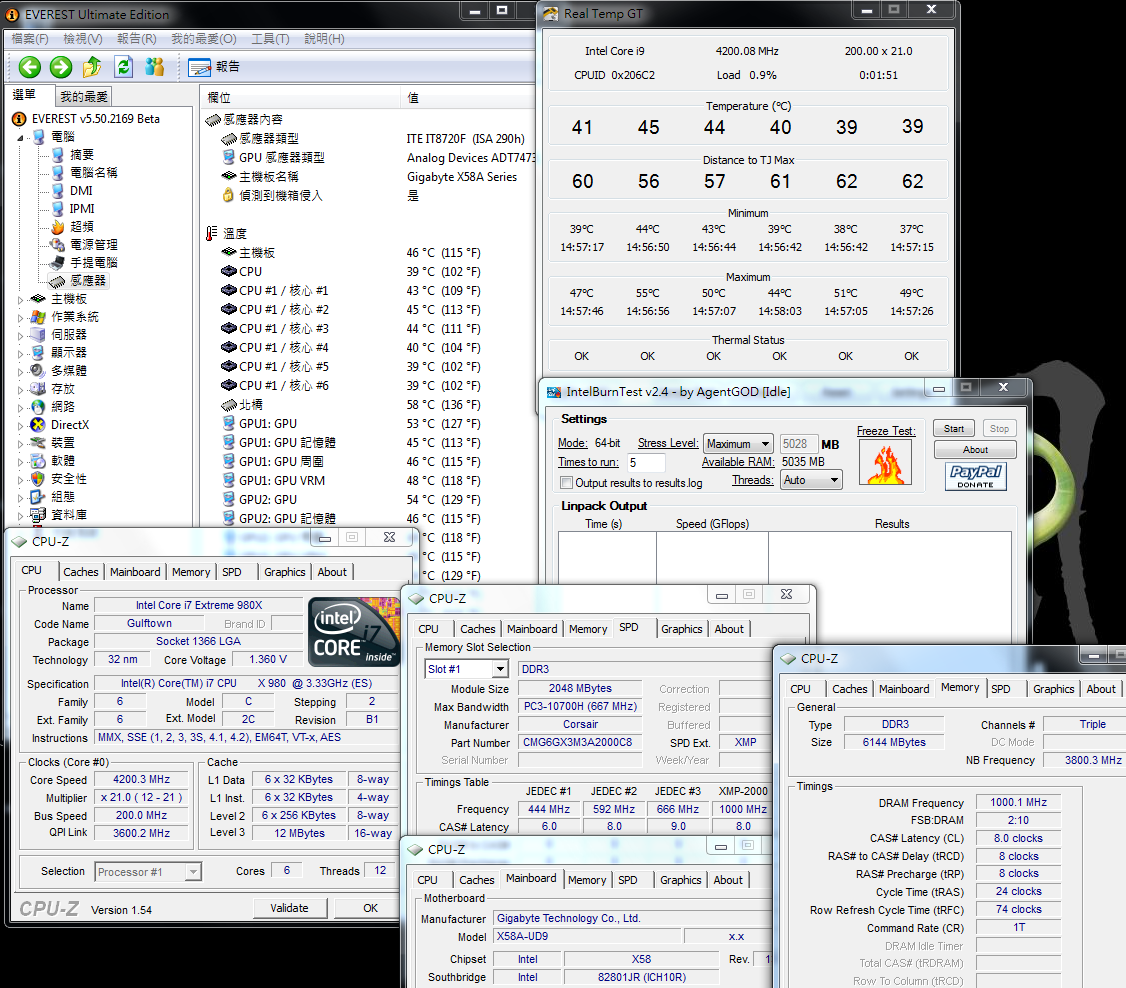Open the Stress Level dropdown
The height and width of the screenshot is (988, 1126).
click(738, 444)
